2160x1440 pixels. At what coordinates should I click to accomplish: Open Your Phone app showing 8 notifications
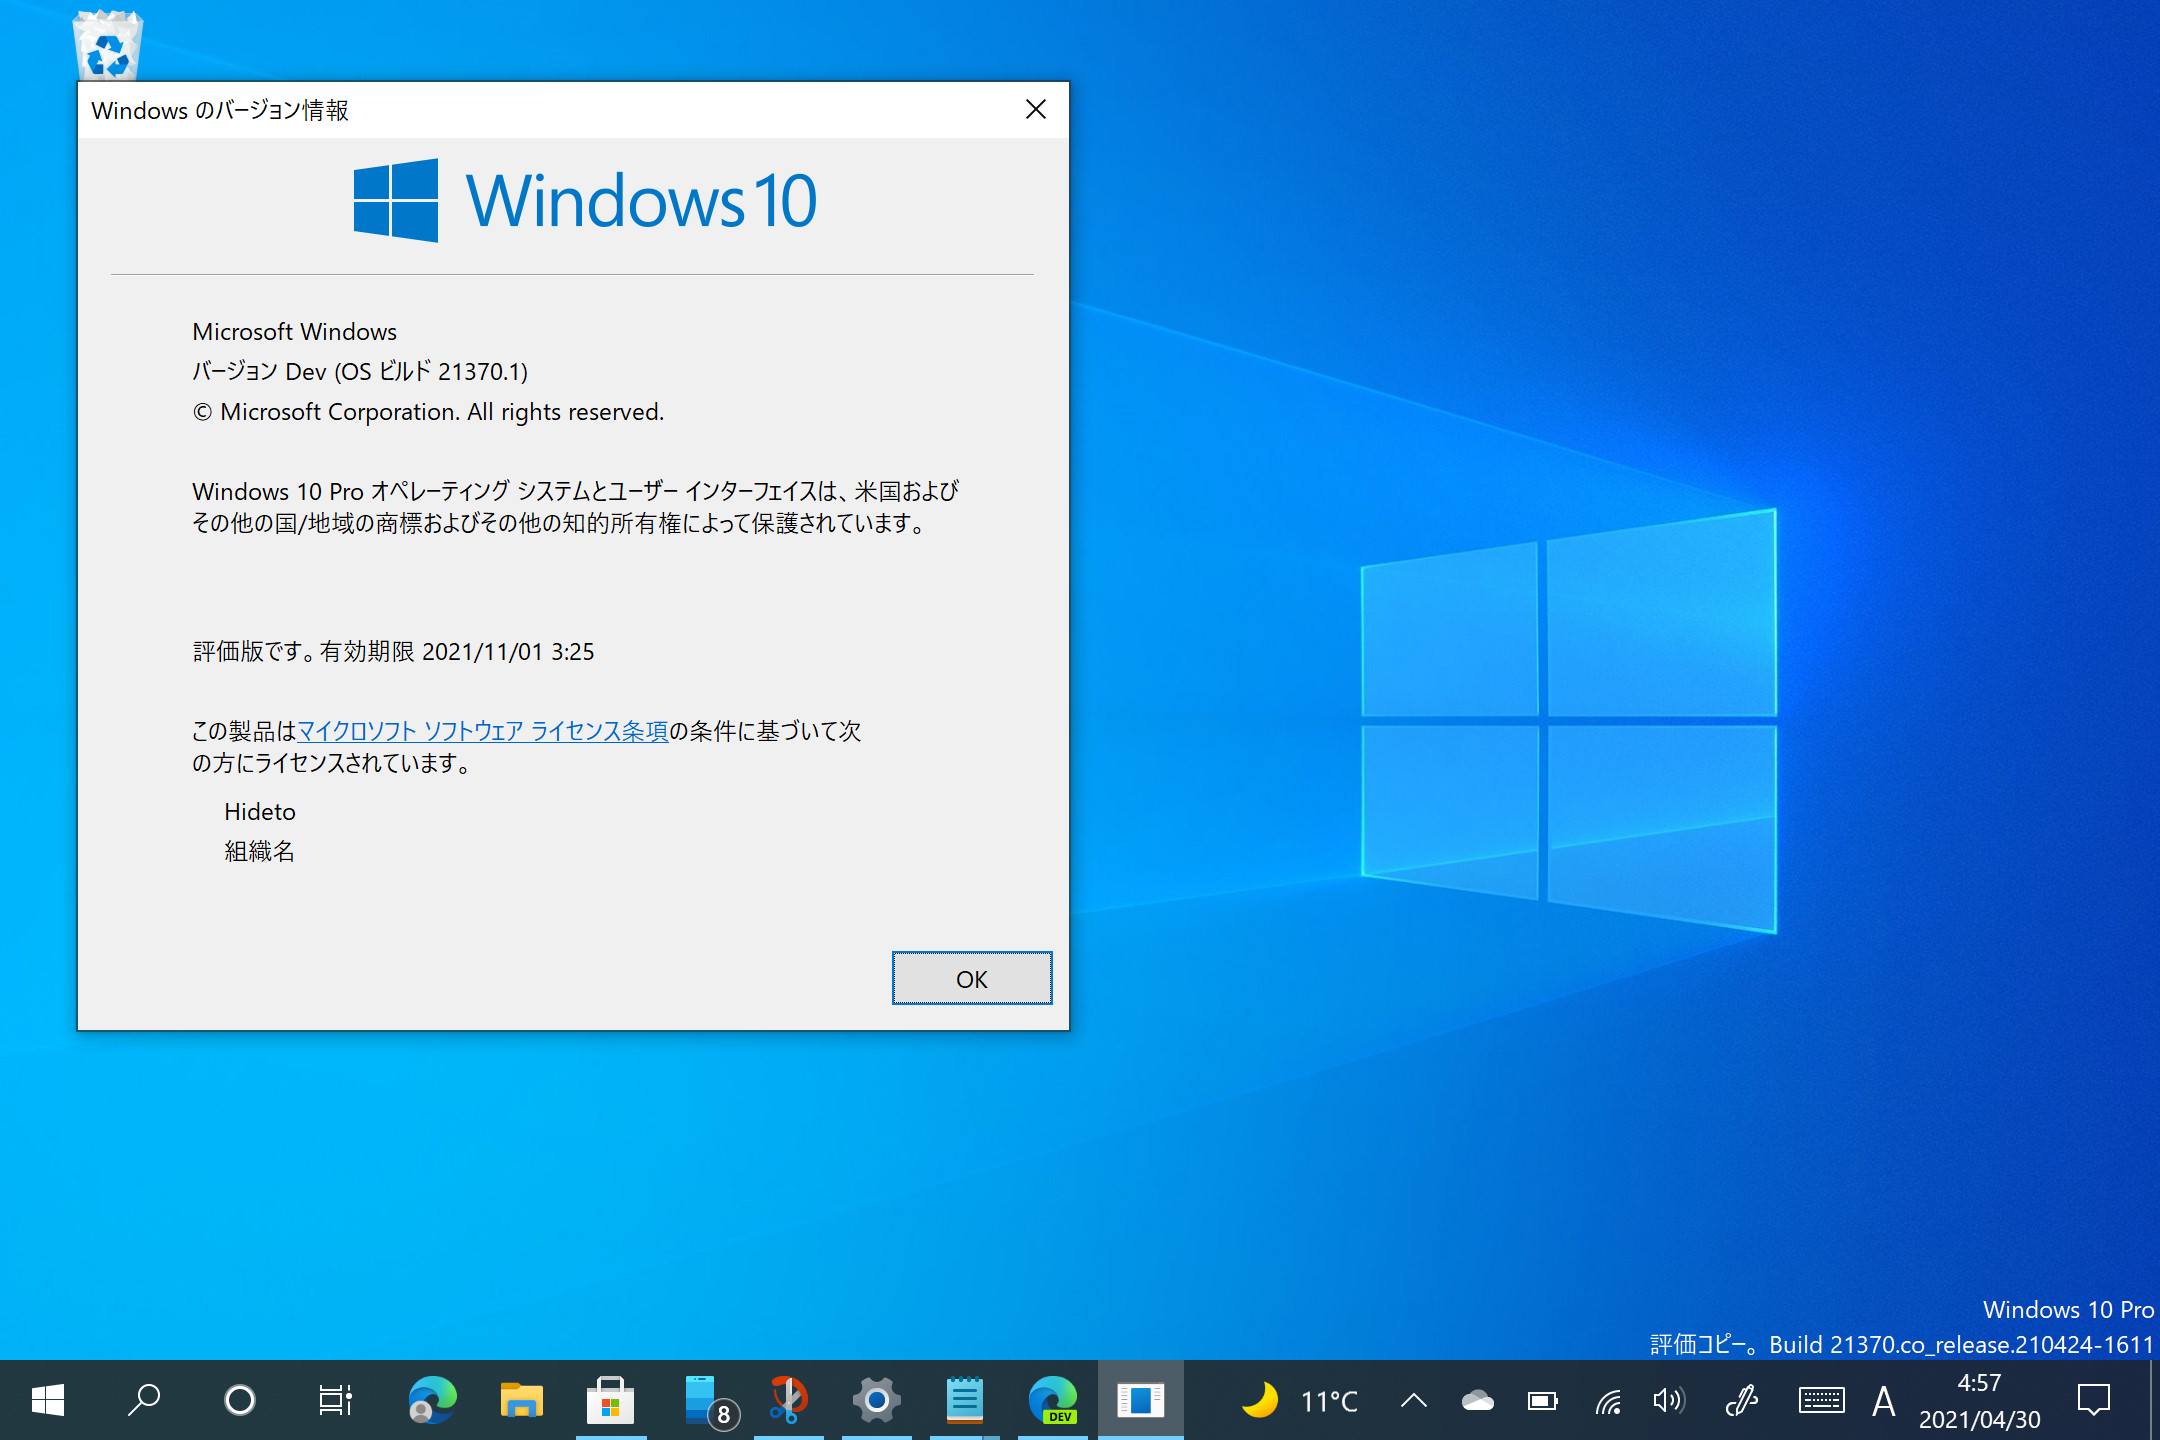pyautogui.click(x=702, y=1400)
